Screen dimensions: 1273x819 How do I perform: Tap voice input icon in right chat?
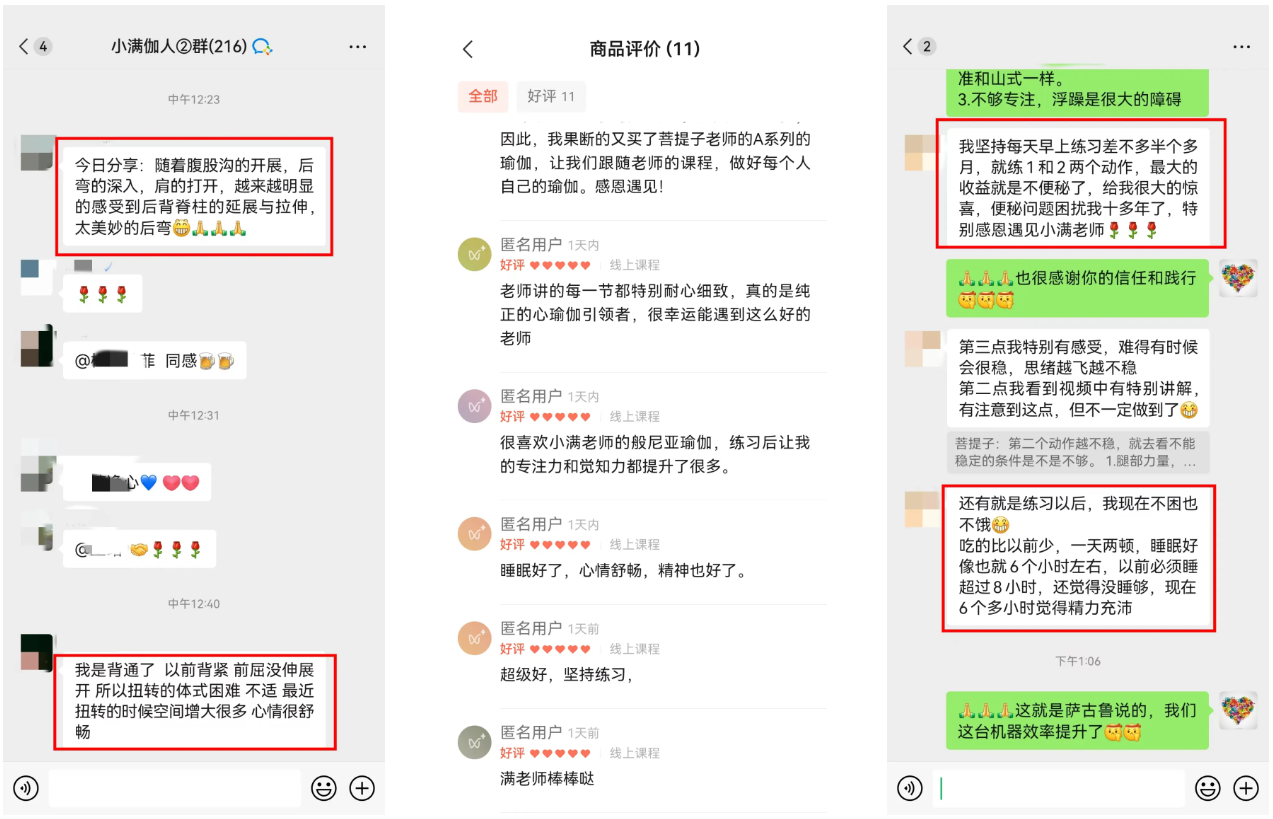[910, 788]
